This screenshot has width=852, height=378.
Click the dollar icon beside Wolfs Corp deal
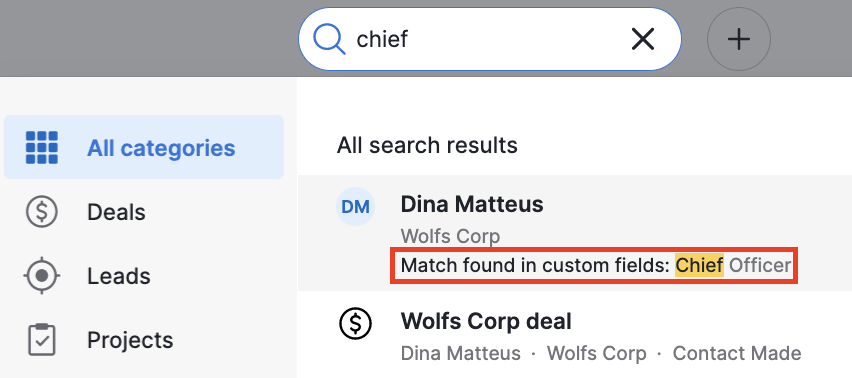(x=355, y=324)
